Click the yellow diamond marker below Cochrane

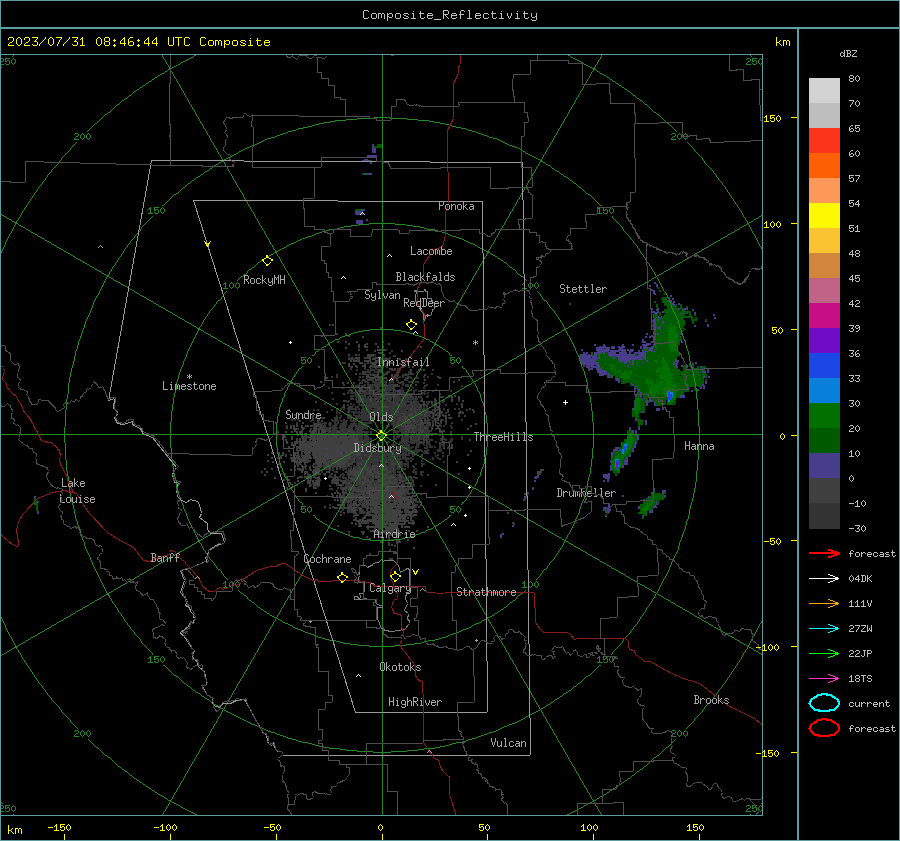[342, 577]
